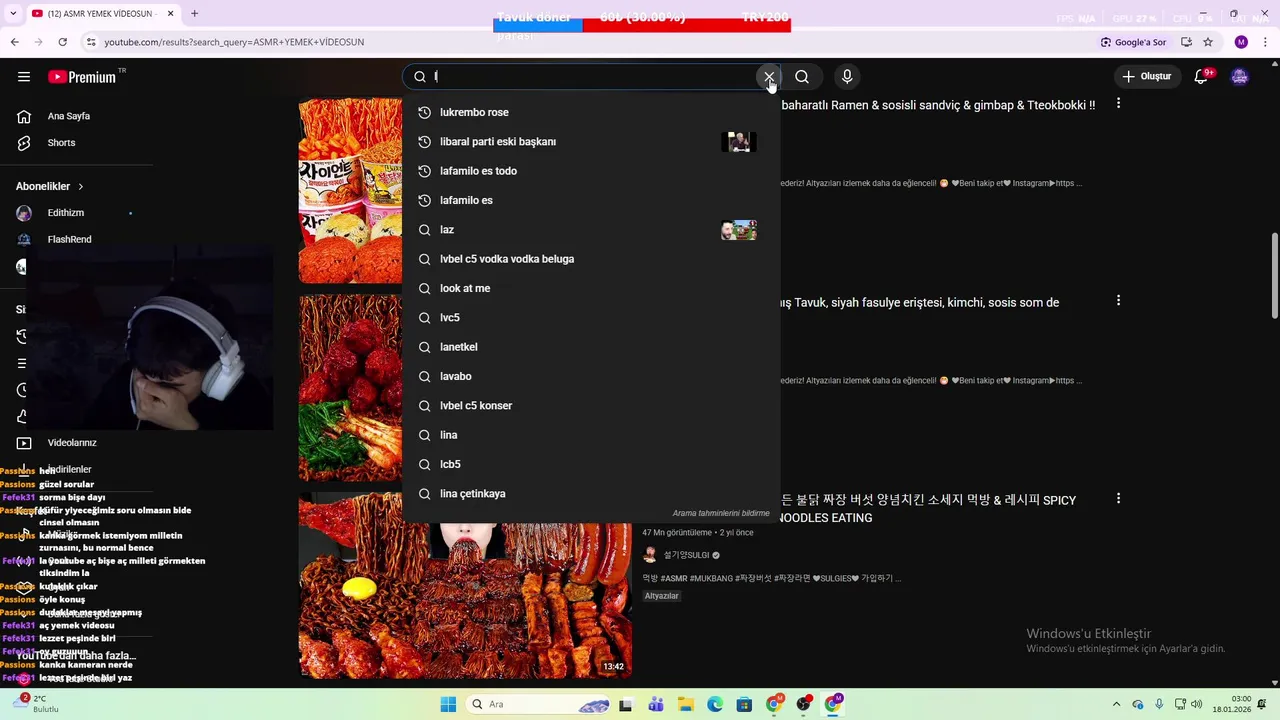Select suggestion "lafamilo es todo"
Viewport: 1280px width, 720px height.
tap(590, 171)
